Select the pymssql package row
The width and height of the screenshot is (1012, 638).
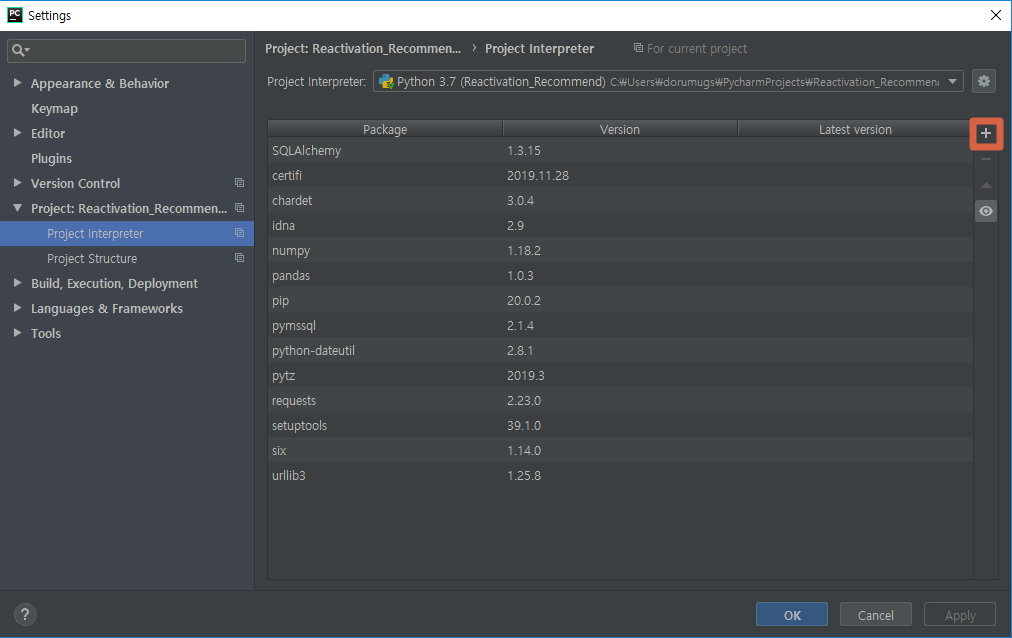point(620,325)
